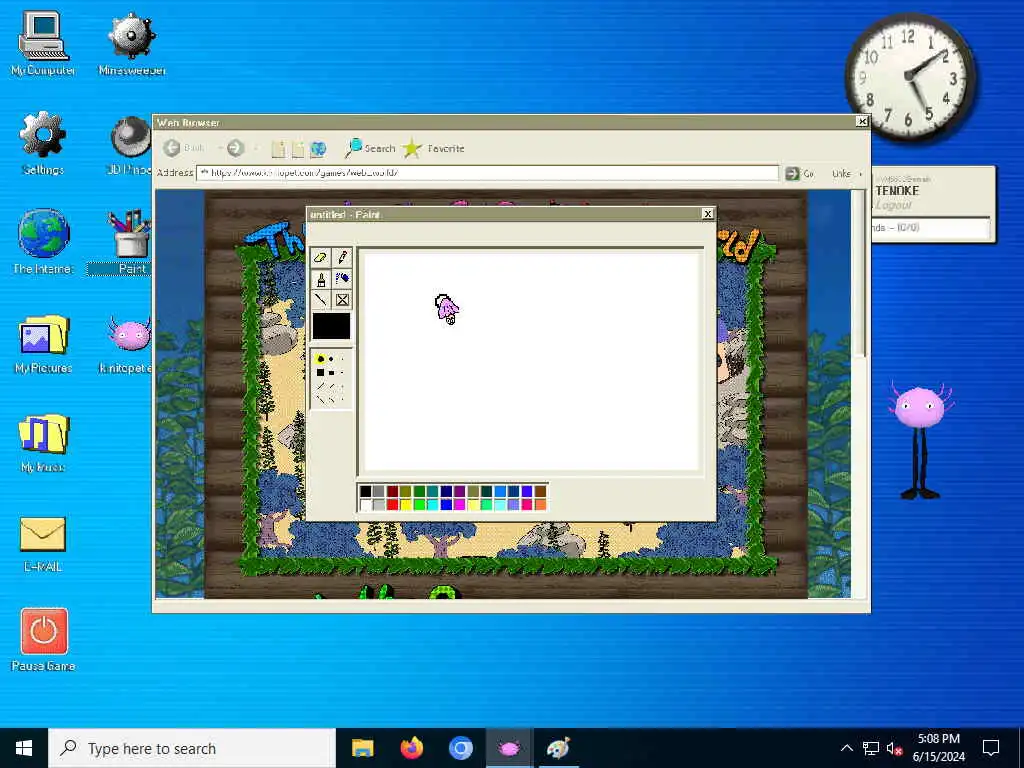Screen dimensions: 1024x768
Task: Open the E-MAIL envelope icon
Action: point(43,544)
